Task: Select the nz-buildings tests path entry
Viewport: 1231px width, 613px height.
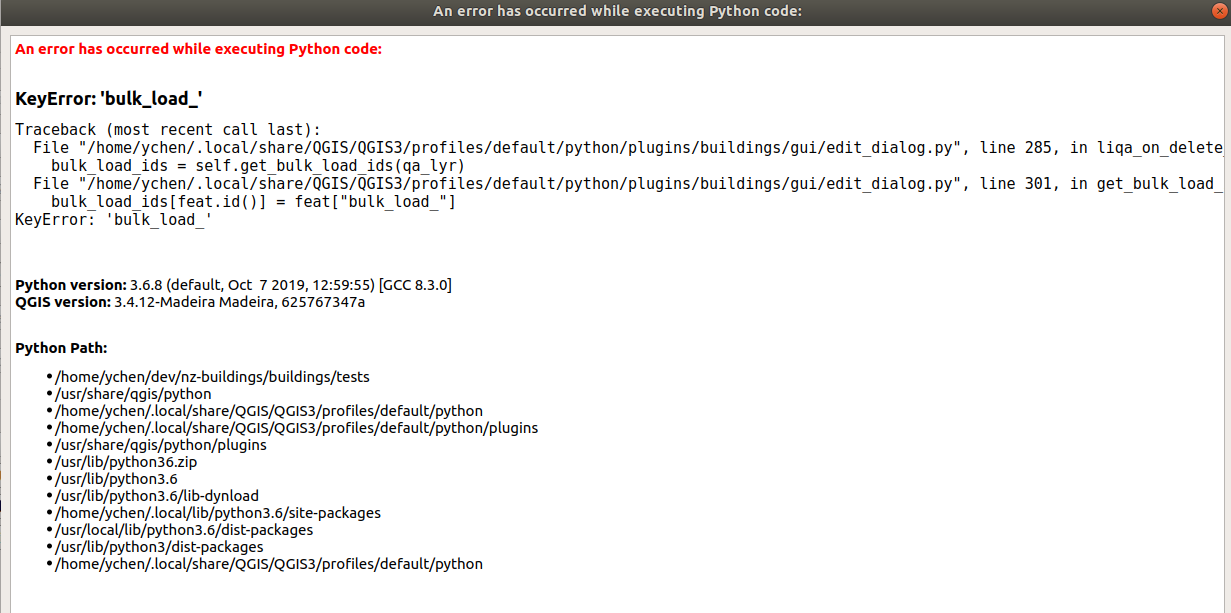Action: [x=213, y=377]
